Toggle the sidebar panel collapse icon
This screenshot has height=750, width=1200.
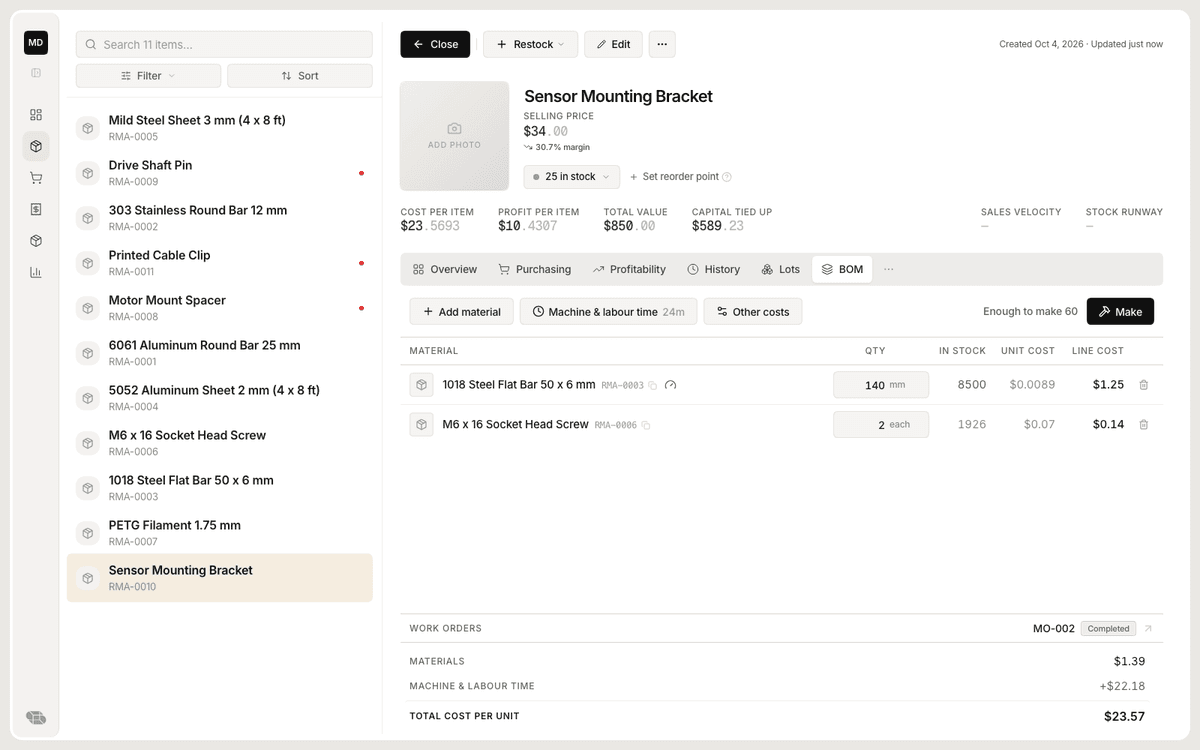click(36, 73)
